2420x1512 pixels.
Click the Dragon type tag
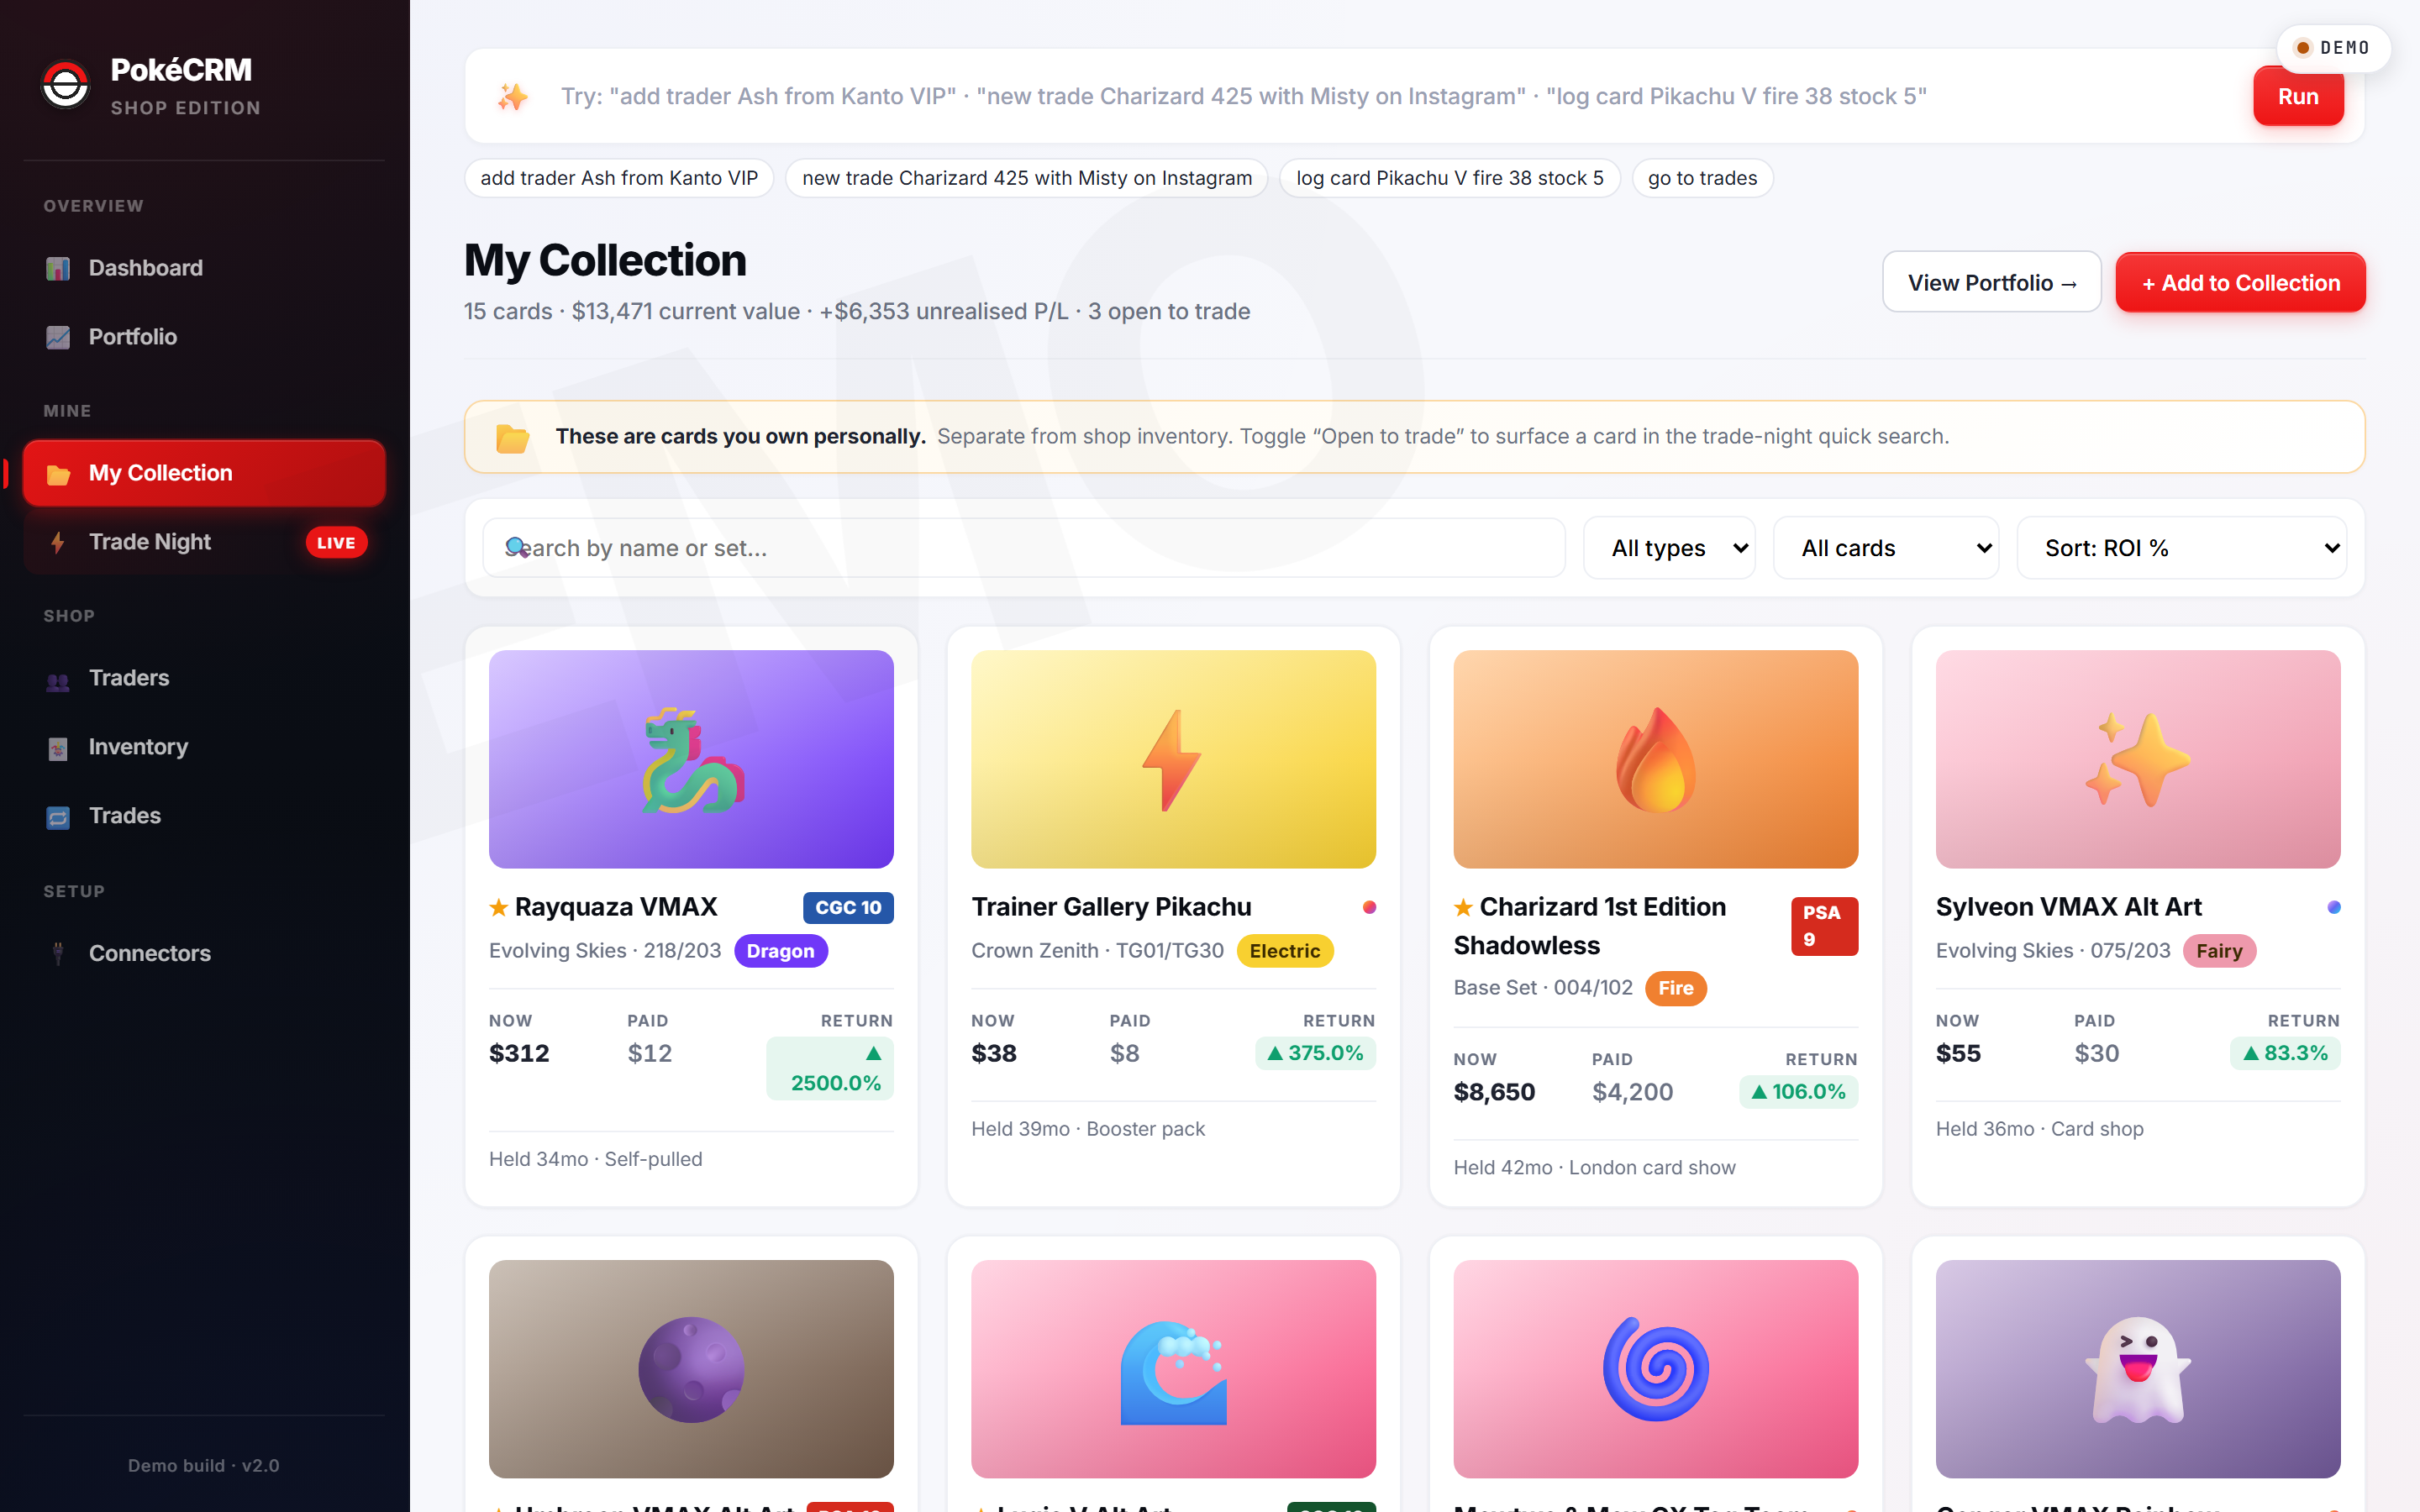point(781,951)
